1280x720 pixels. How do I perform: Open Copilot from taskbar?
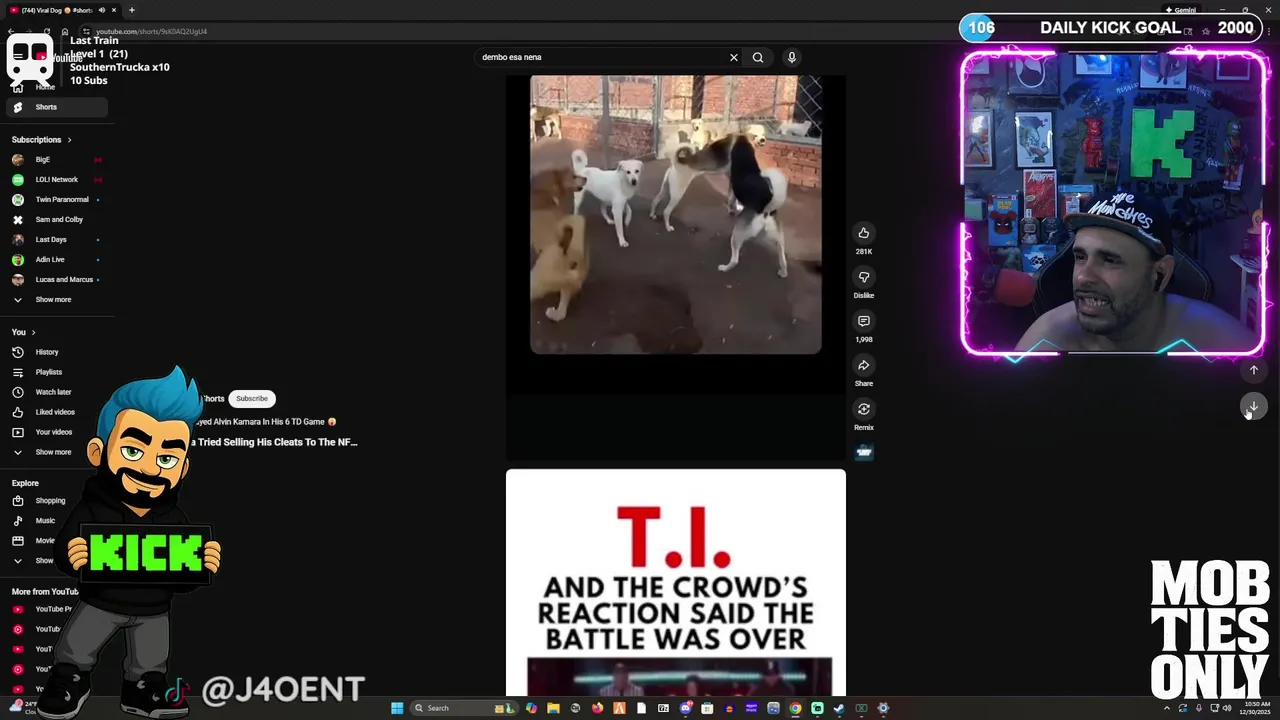point(531,708)
